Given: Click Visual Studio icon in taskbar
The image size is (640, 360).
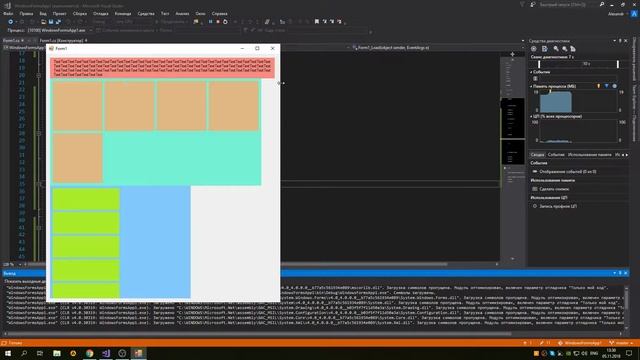Looking at the screenshot, I should coord(106,353).
